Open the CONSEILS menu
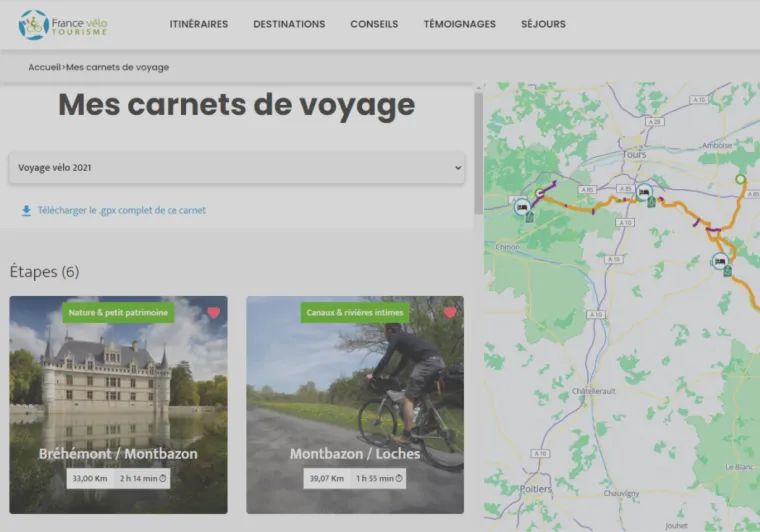 point(374,24)
